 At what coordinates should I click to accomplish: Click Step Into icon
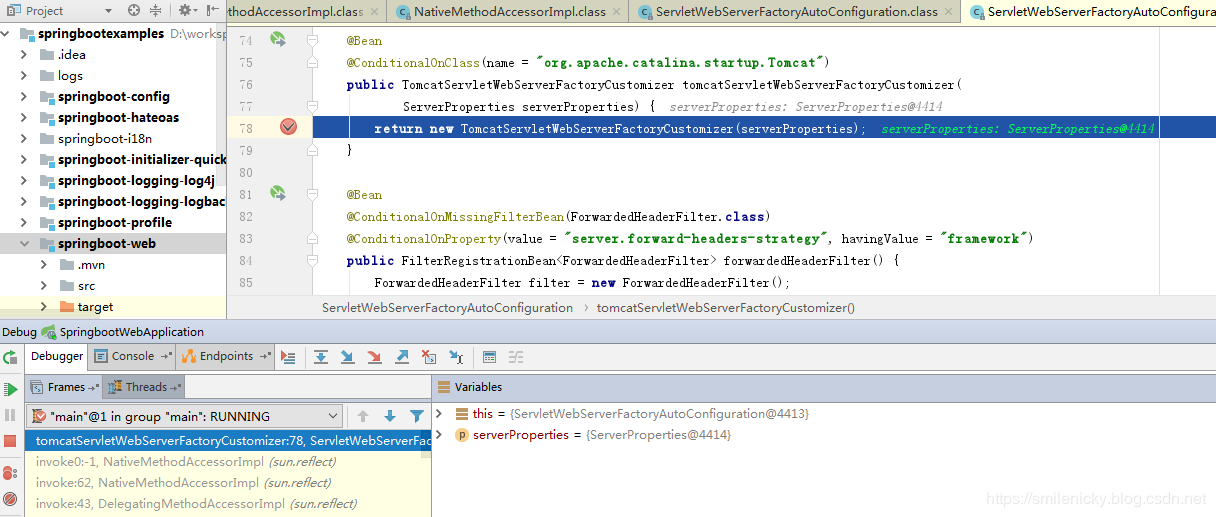pos(347,357)
